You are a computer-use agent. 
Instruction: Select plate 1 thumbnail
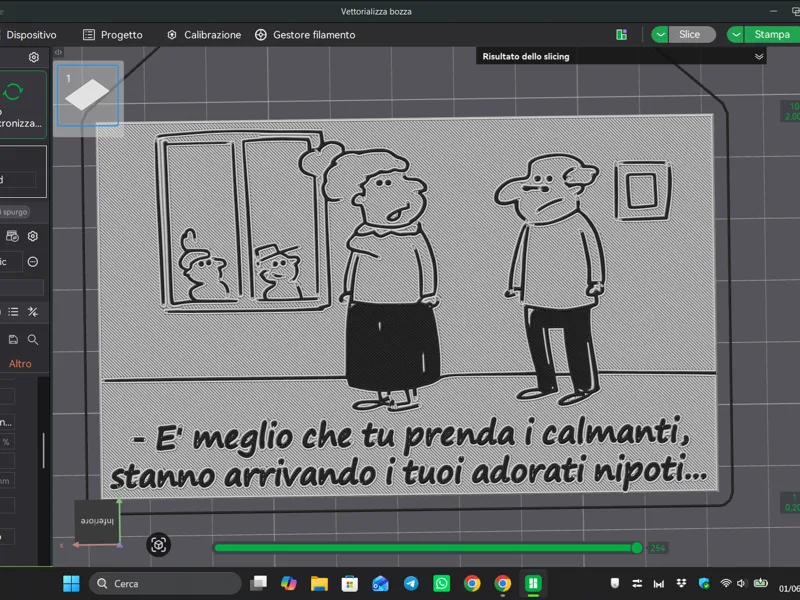(88, 95)
